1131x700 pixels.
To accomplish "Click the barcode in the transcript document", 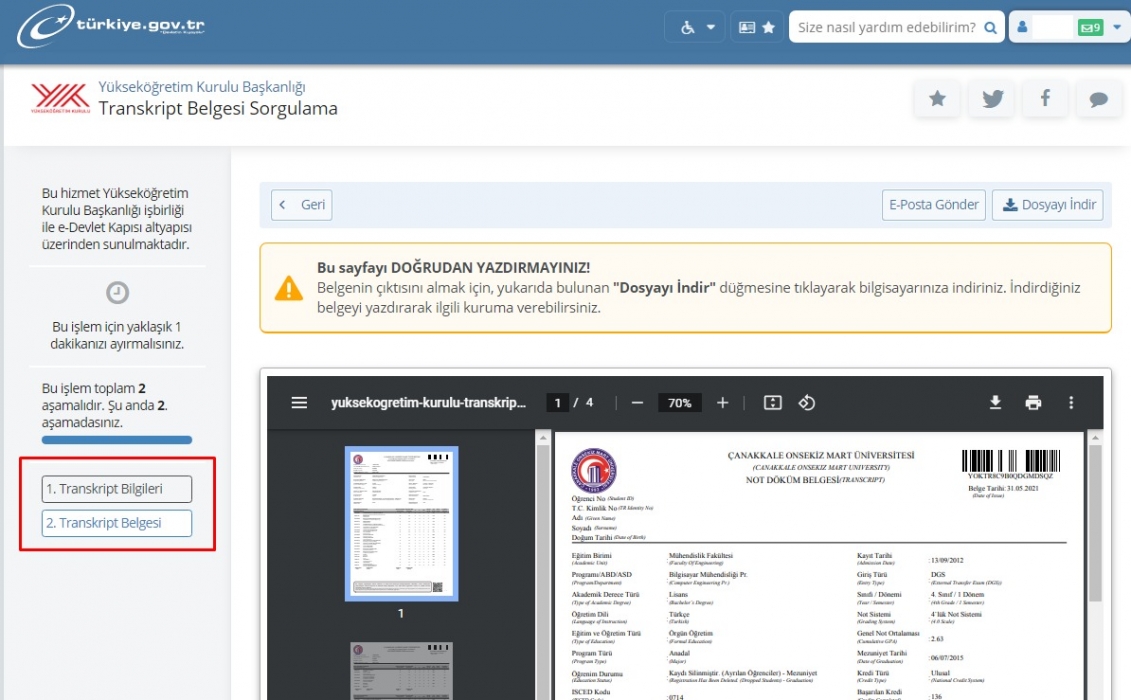I will (x=1011, y=460).
